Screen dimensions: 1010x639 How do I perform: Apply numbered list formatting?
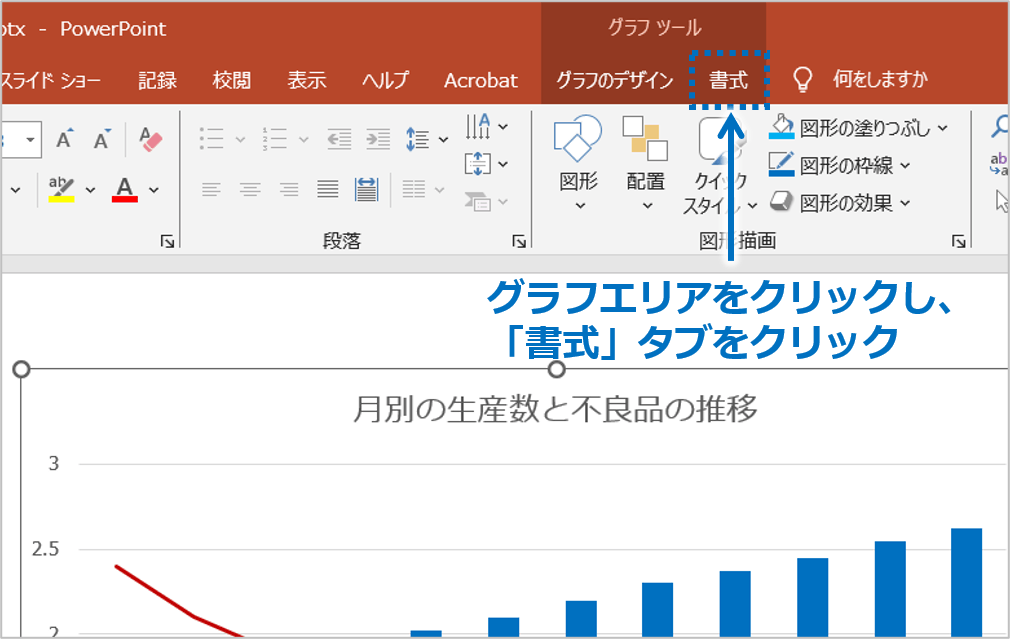click(274, 138)
